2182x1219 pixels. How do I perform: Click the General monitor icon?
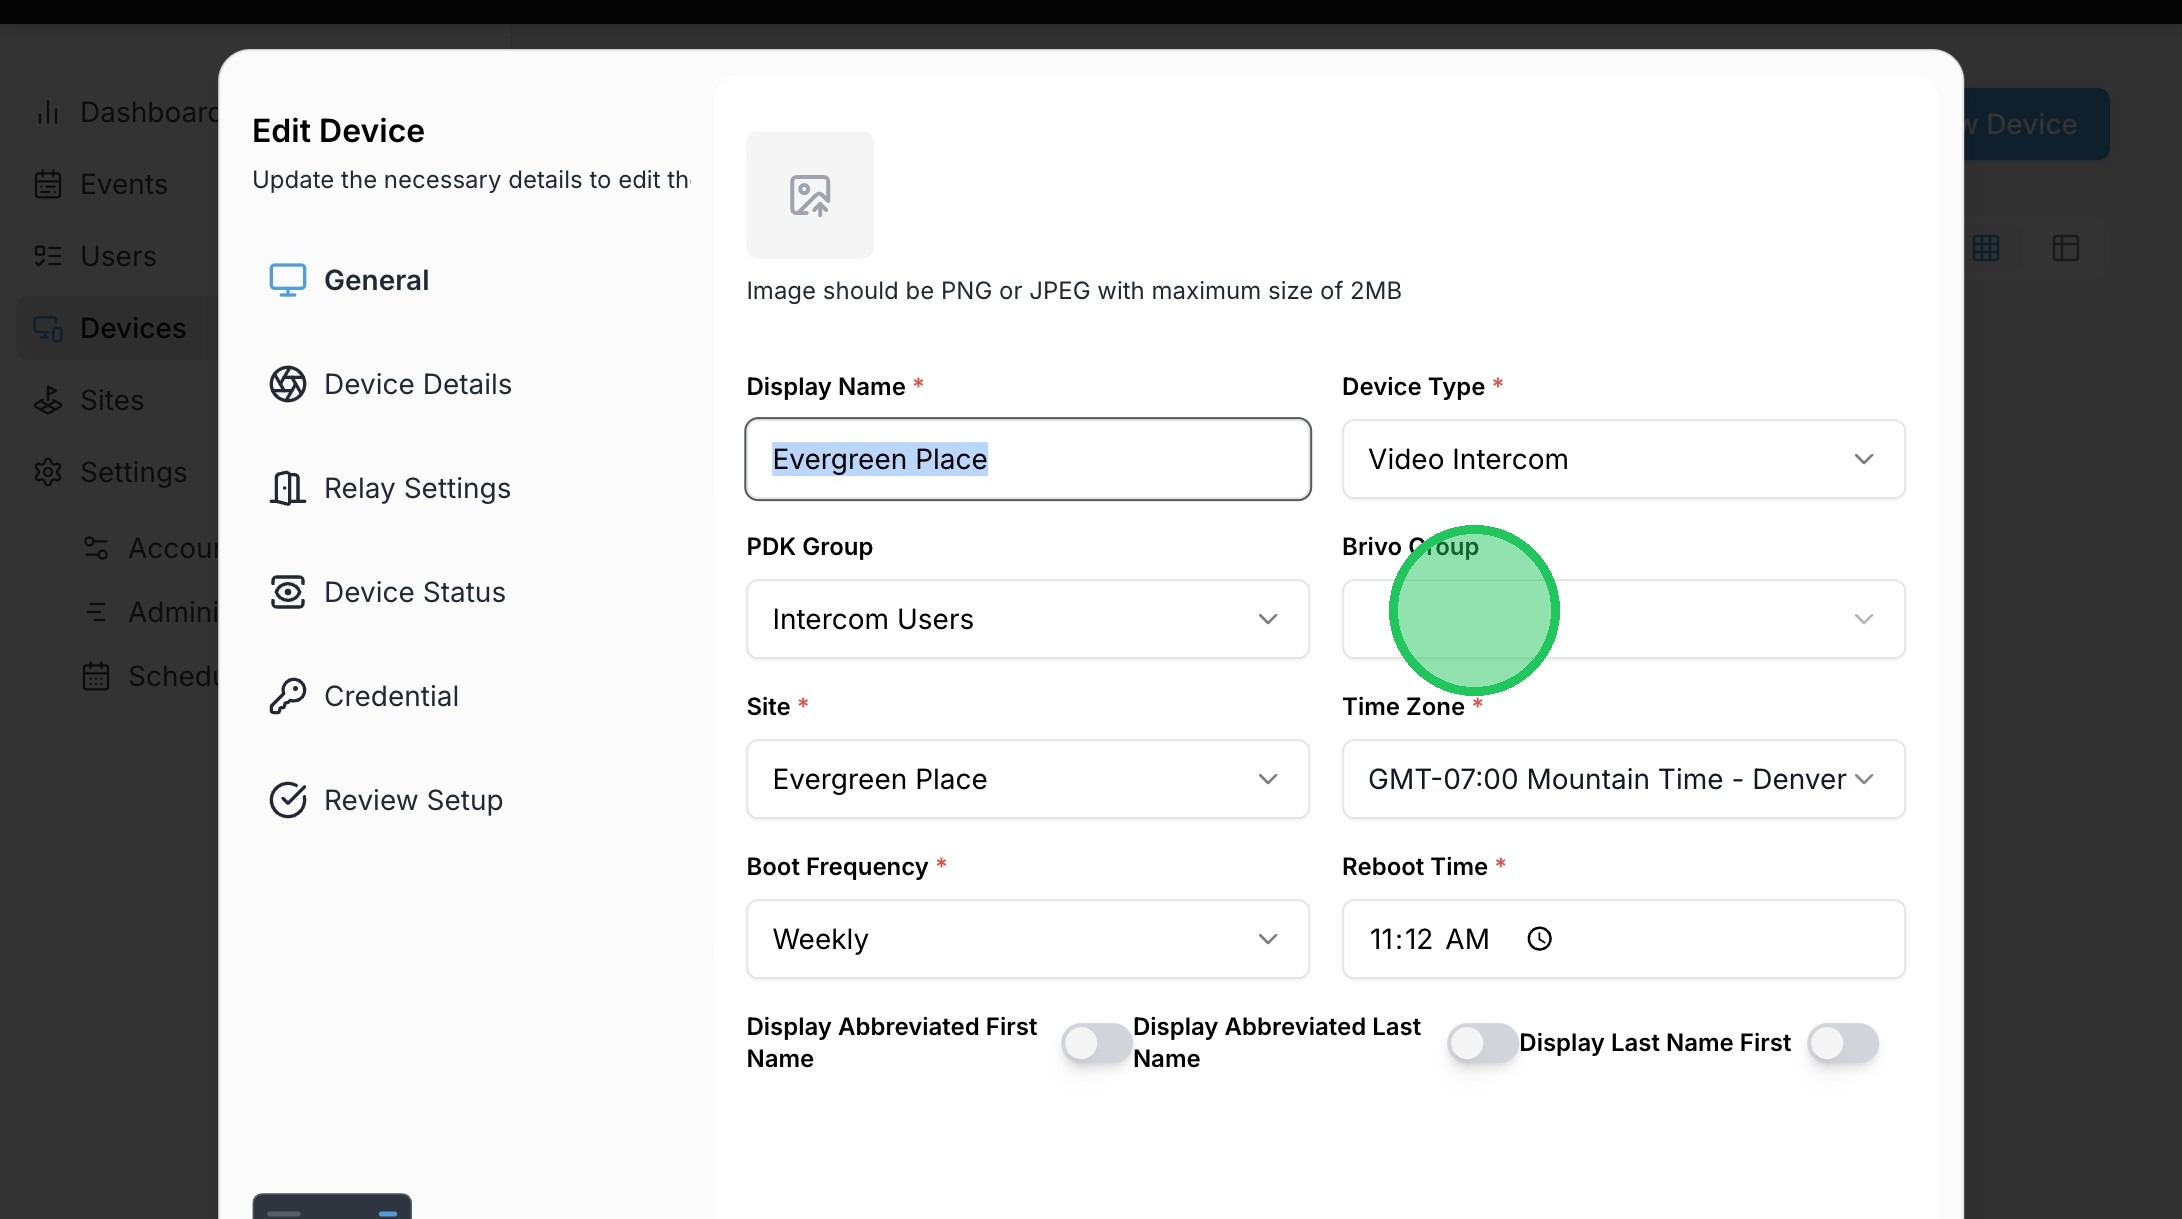287,280
